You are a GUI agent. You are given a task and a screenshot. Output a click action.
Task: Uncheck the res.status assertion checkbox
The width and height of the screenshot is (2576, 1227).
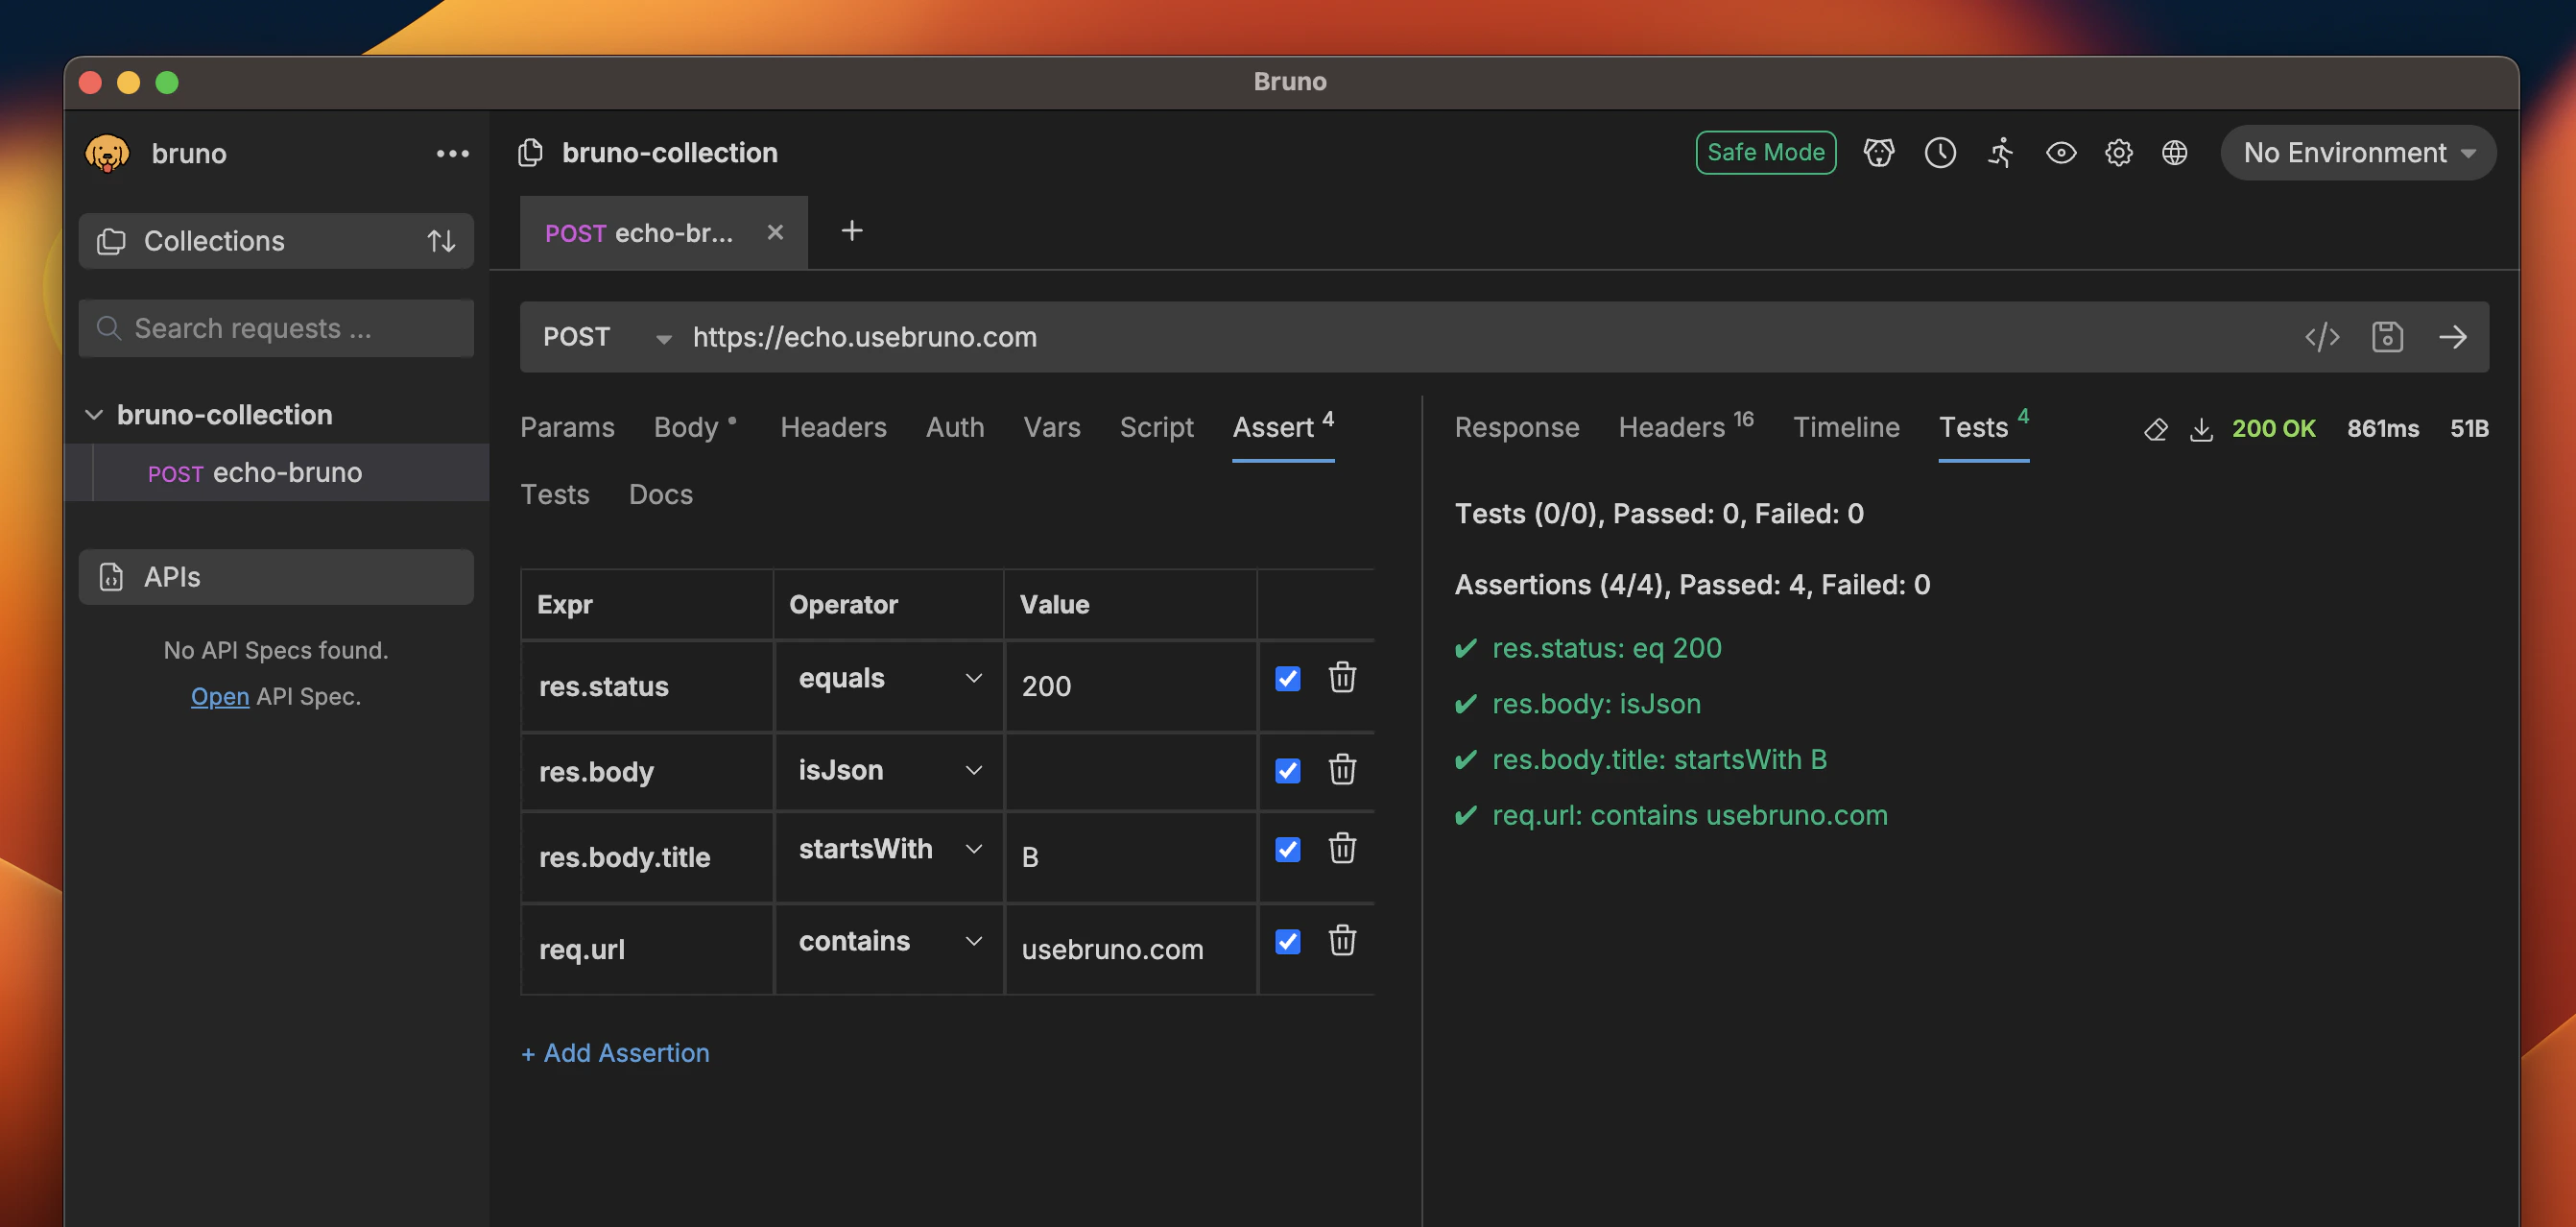coord(1287,679)
